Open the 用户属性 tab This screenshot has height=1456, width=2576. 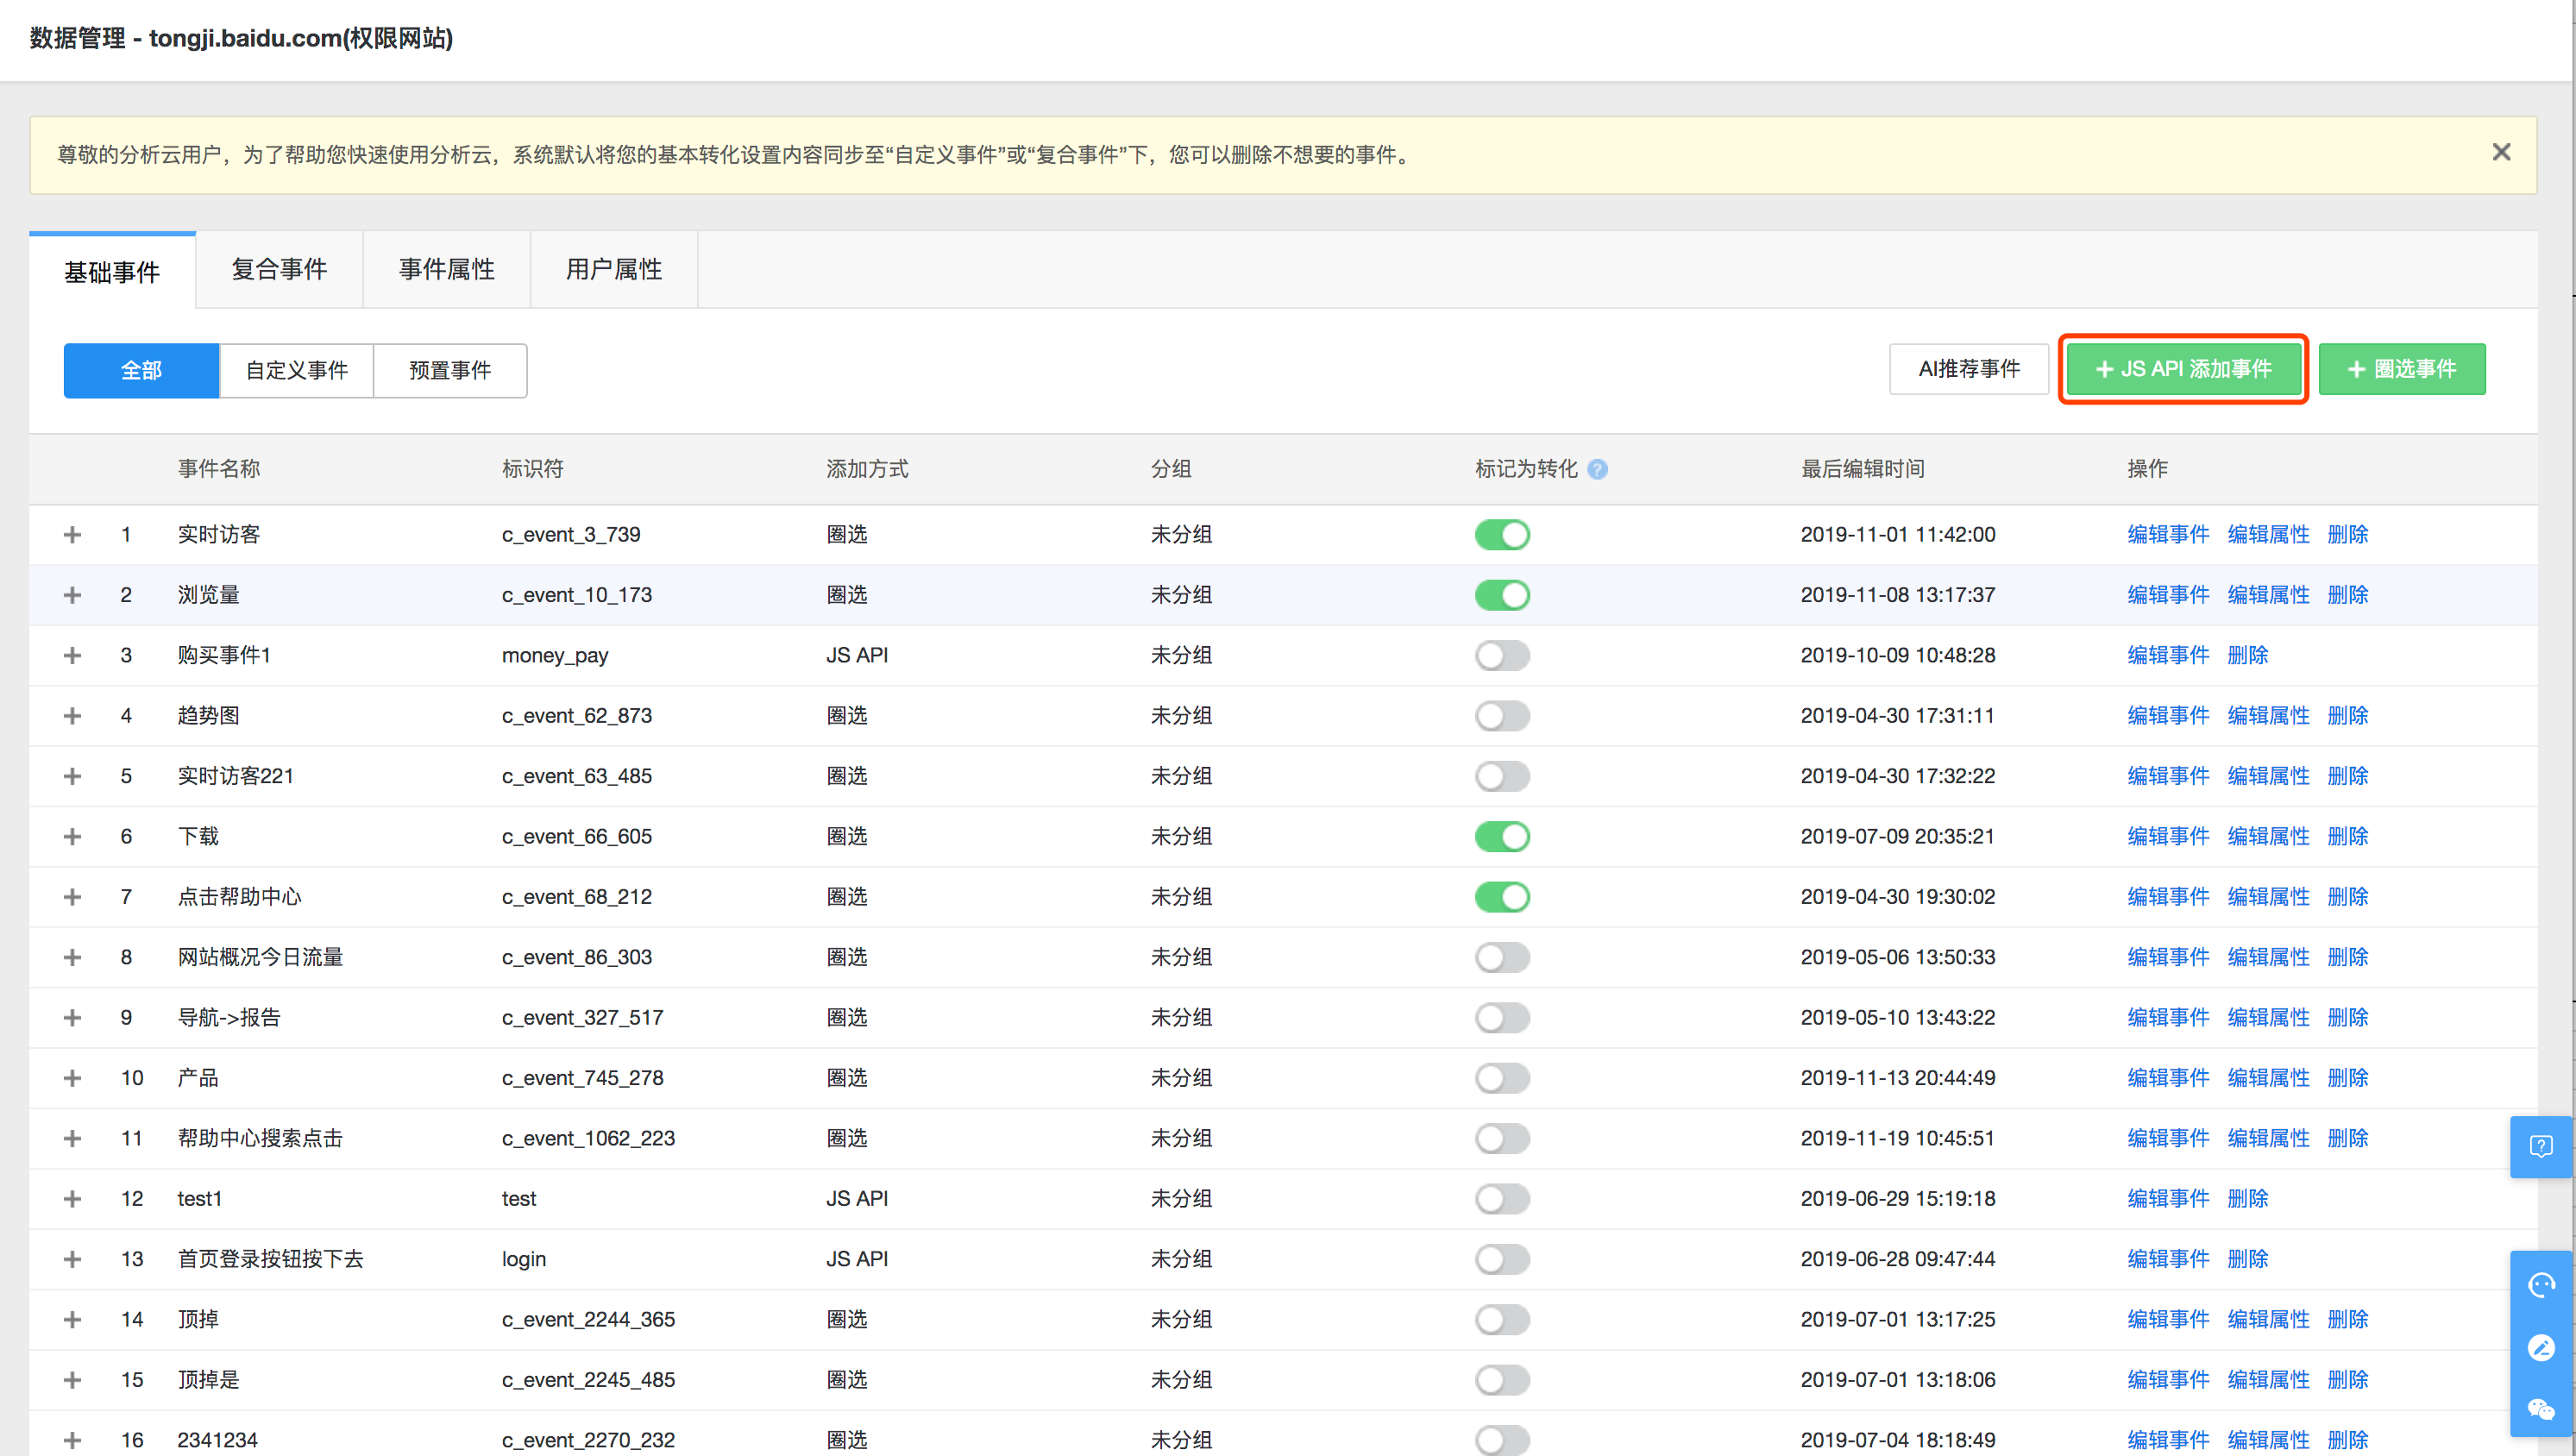pos(614,270)
